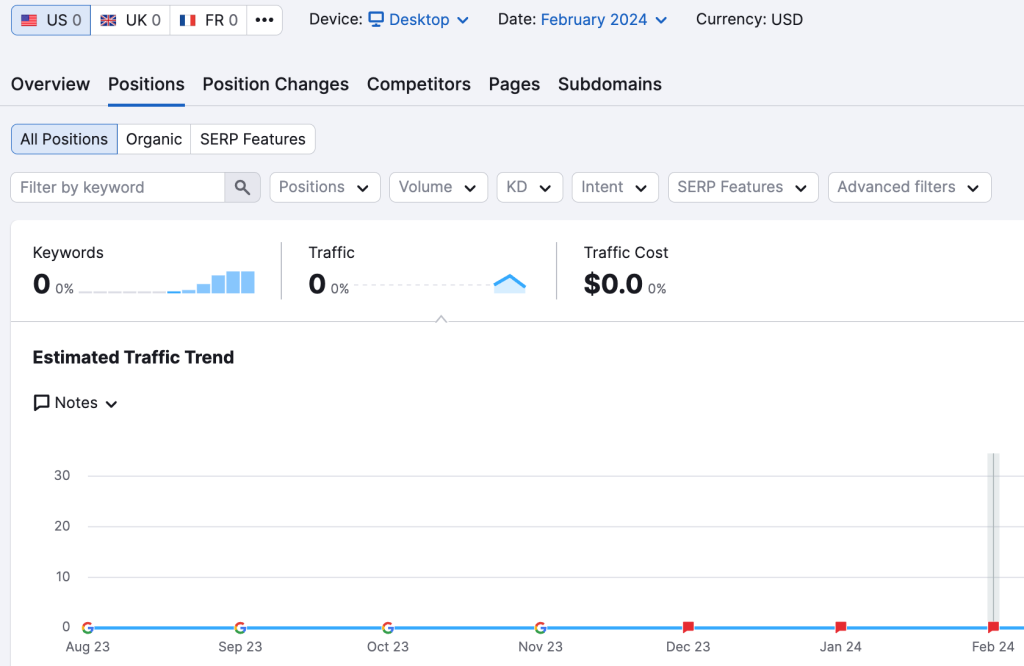
Task: Switch to Subdomains tab
Action: click(x=609, y=84)
